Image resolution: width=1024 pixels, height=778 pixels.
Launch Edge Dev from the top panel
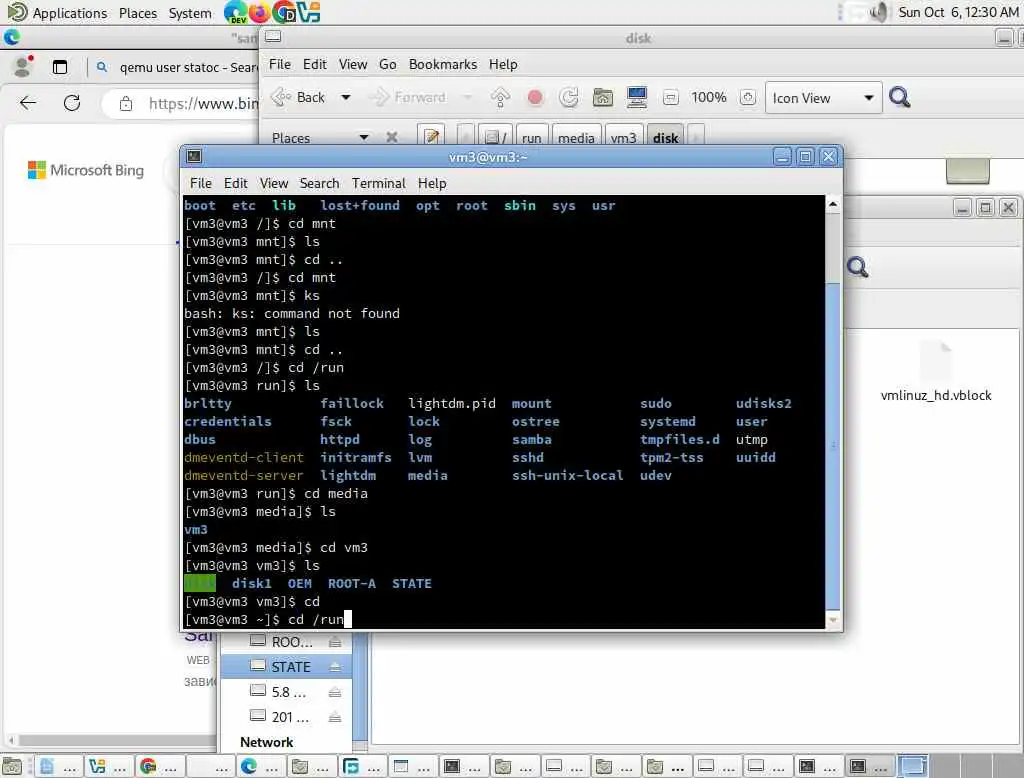click(x=235, y=12)
